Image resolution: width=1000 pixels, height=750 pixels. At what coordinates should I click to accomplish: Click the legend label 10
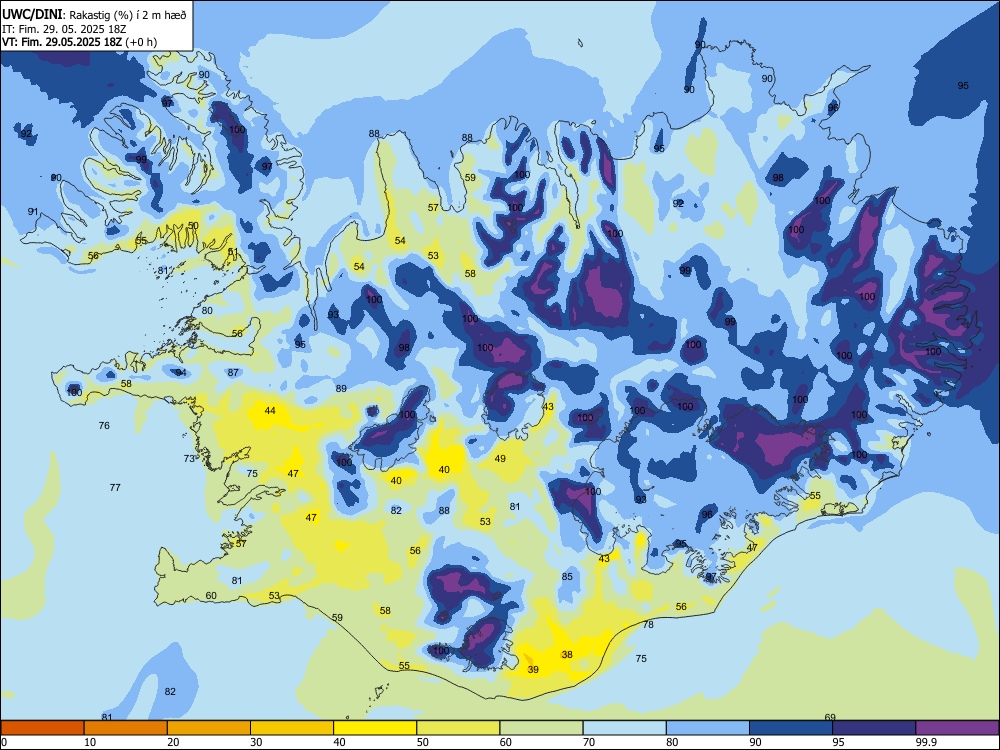(90, 742)
